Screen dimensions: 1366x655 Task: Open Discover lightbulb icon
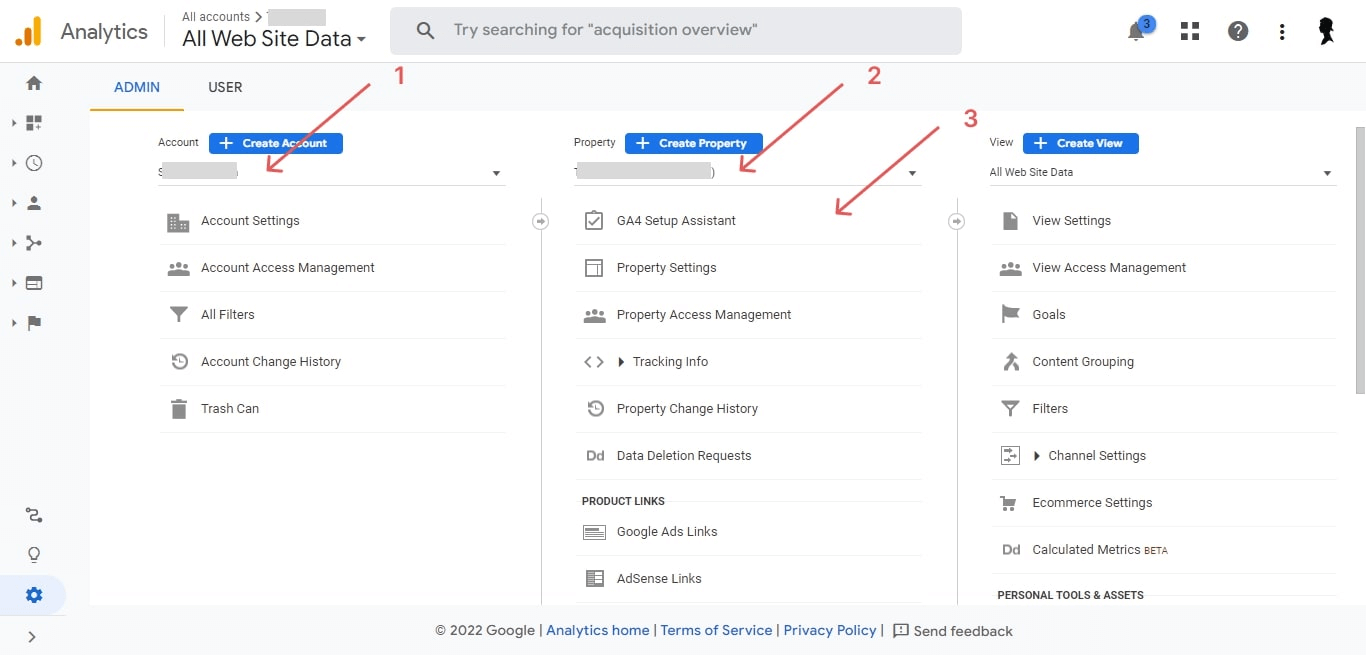[x=34, y=555]
